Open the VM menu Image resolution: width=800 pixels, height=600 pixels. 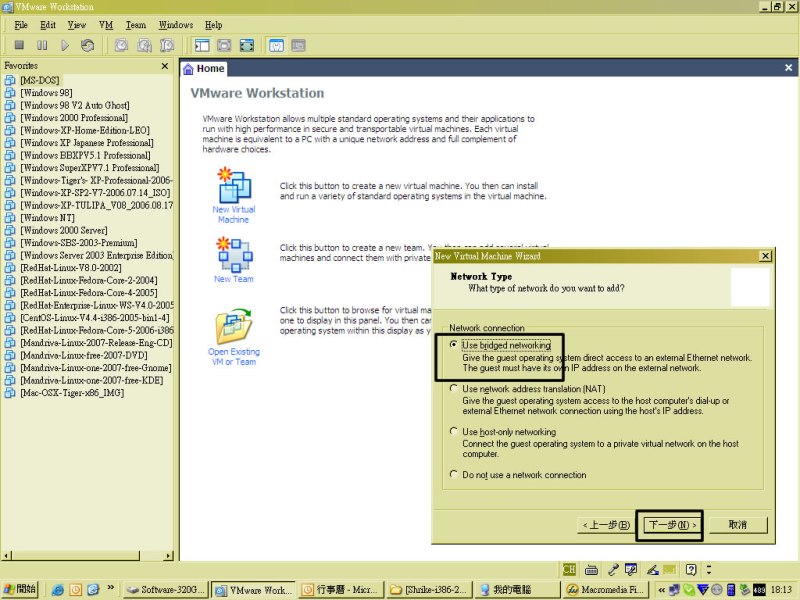106,25
